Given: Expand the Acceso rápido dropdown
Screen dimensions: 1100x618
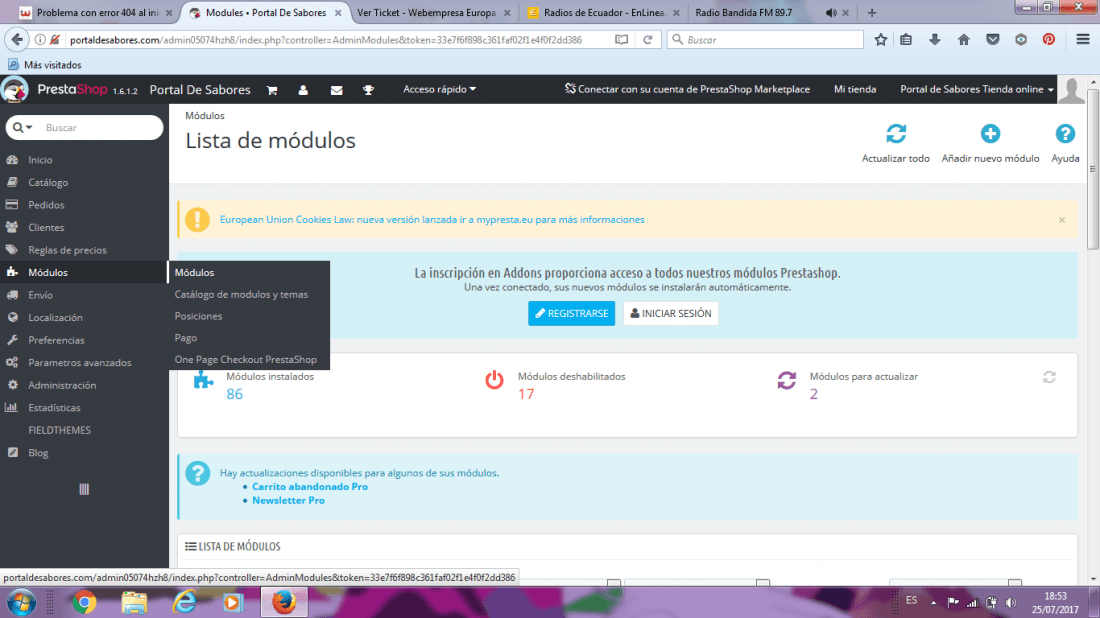Looking at the screenshot, I should pos(439,89).
